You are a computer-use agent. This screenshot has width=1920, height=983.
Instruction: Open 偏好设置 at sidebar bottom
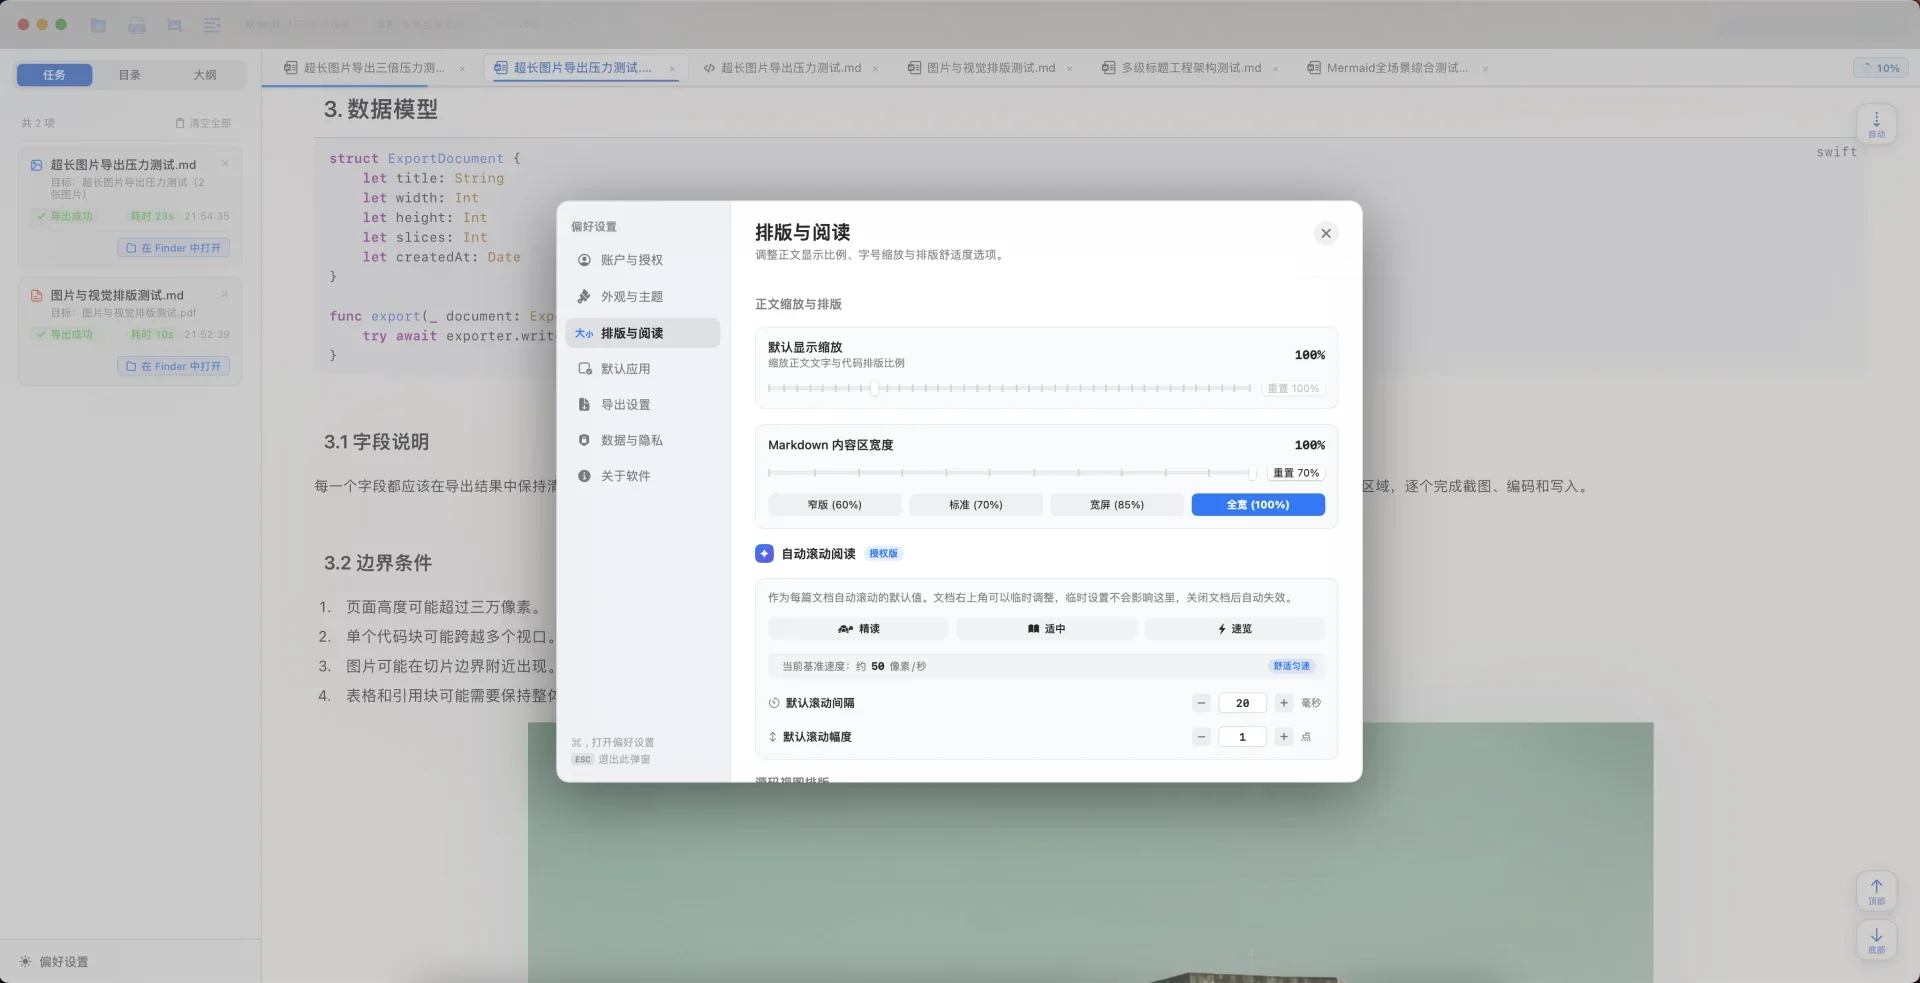(55, 962)
